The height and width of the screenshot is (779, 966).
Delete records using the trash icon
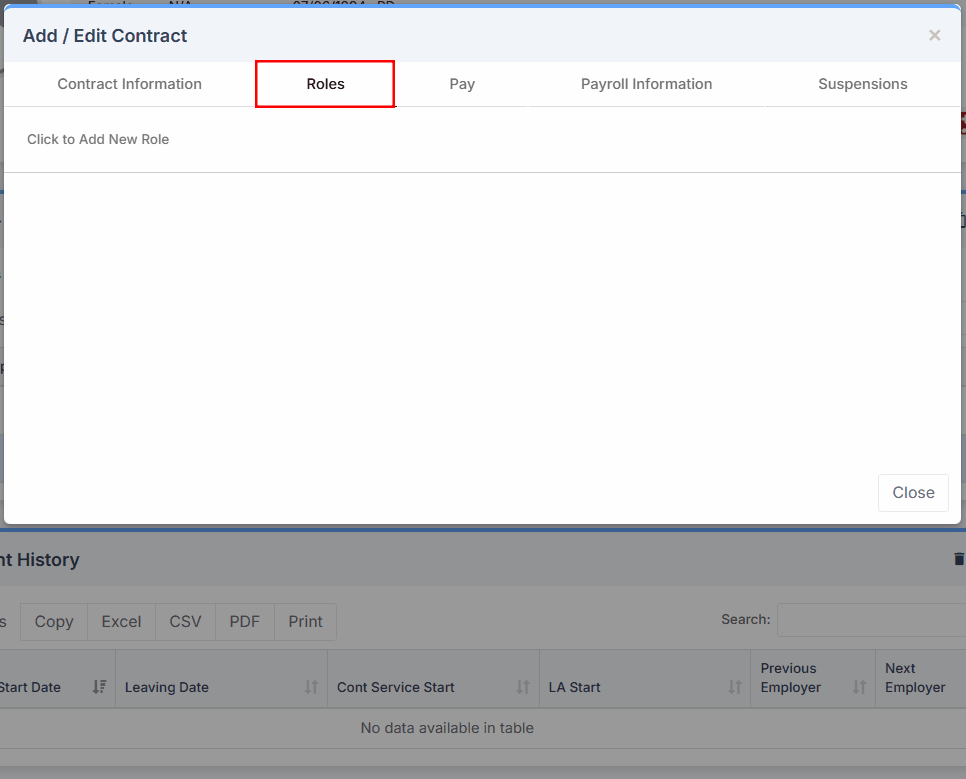pyautogui.click(x=957, y=559)
